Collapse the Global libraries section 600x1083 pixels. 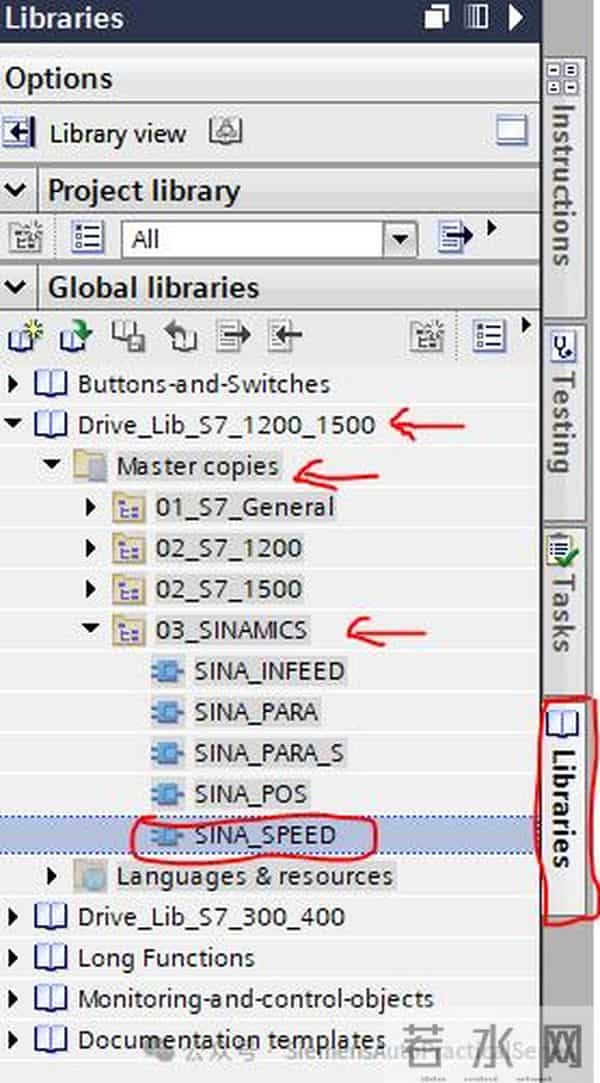click(x=15, y=288)
